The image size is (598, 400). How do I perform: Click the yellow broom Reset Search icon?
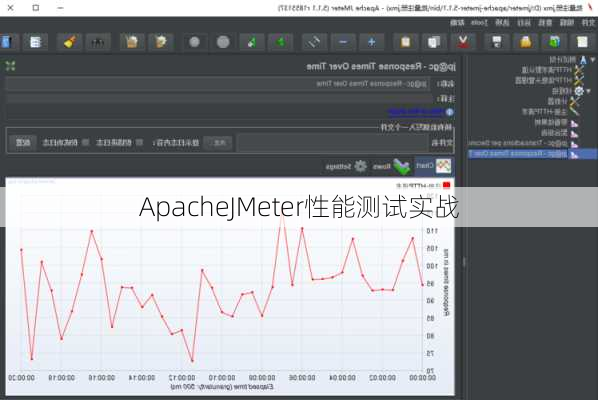(x=69, y=42)
